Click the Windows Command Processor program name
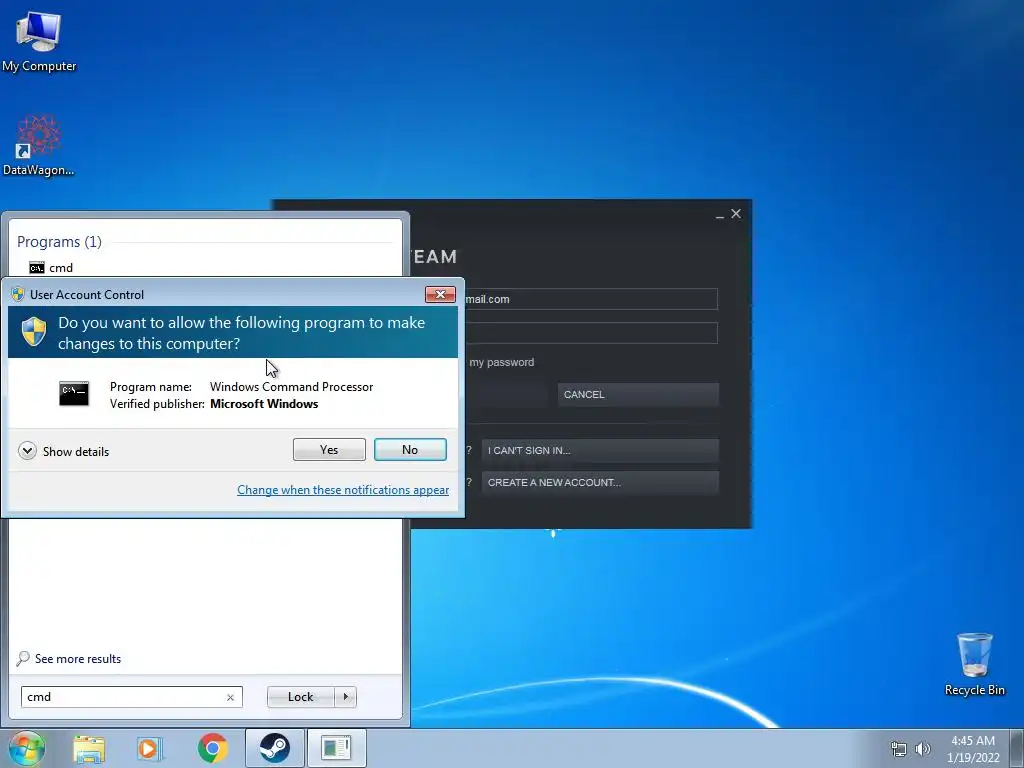This screenshot has height=768, width=1024. point(291,387)
